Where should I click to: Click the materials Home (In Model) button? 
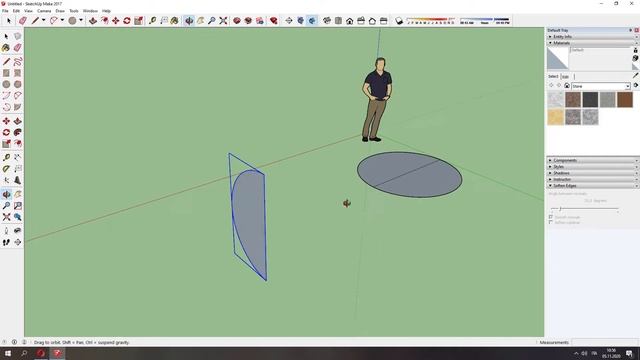coord(567,86)
